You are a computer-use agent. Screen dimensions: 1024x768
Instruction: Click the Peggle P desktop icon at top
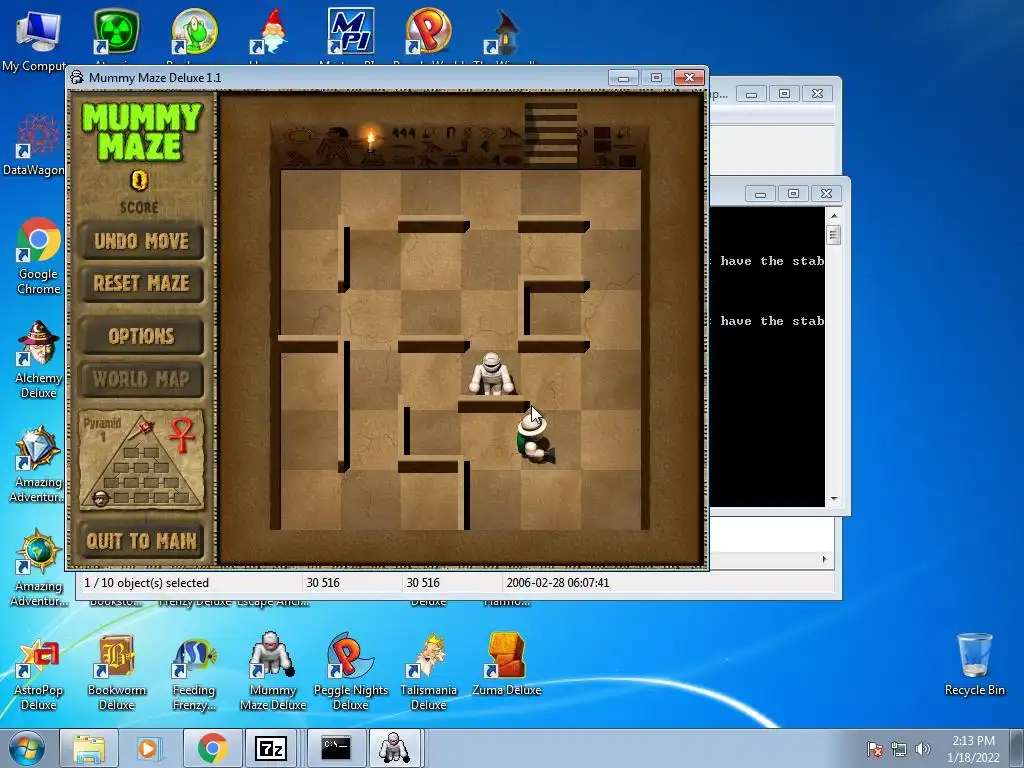tap(428, 31)
